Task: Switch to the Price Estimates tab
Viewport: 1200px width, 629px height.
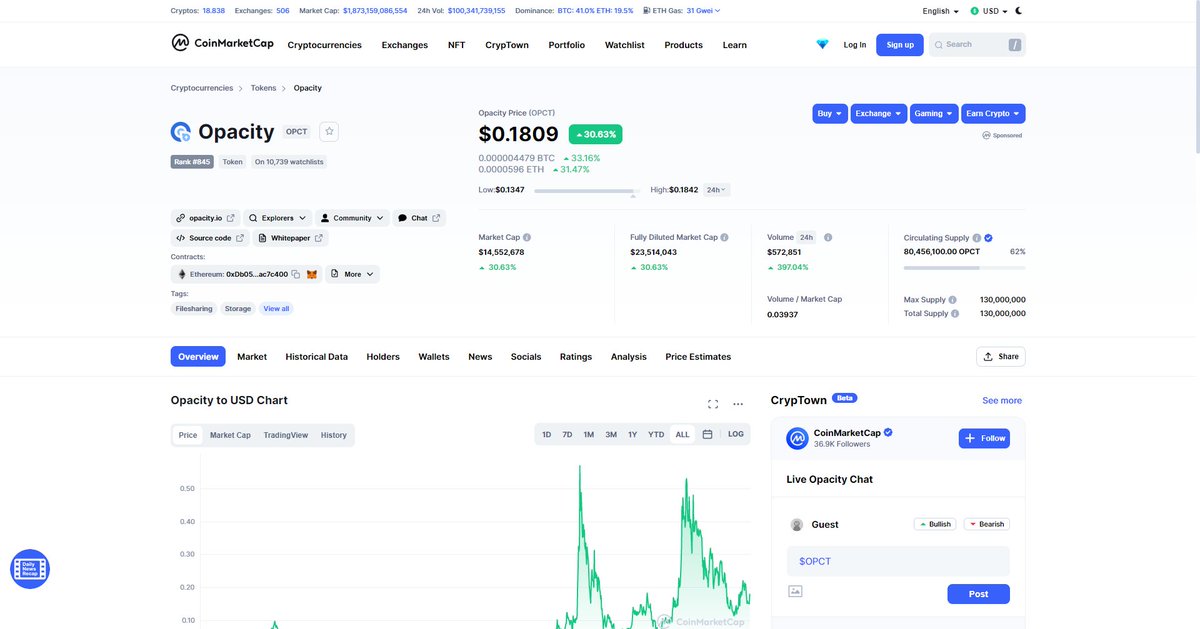Action: [x=698, y=357]
